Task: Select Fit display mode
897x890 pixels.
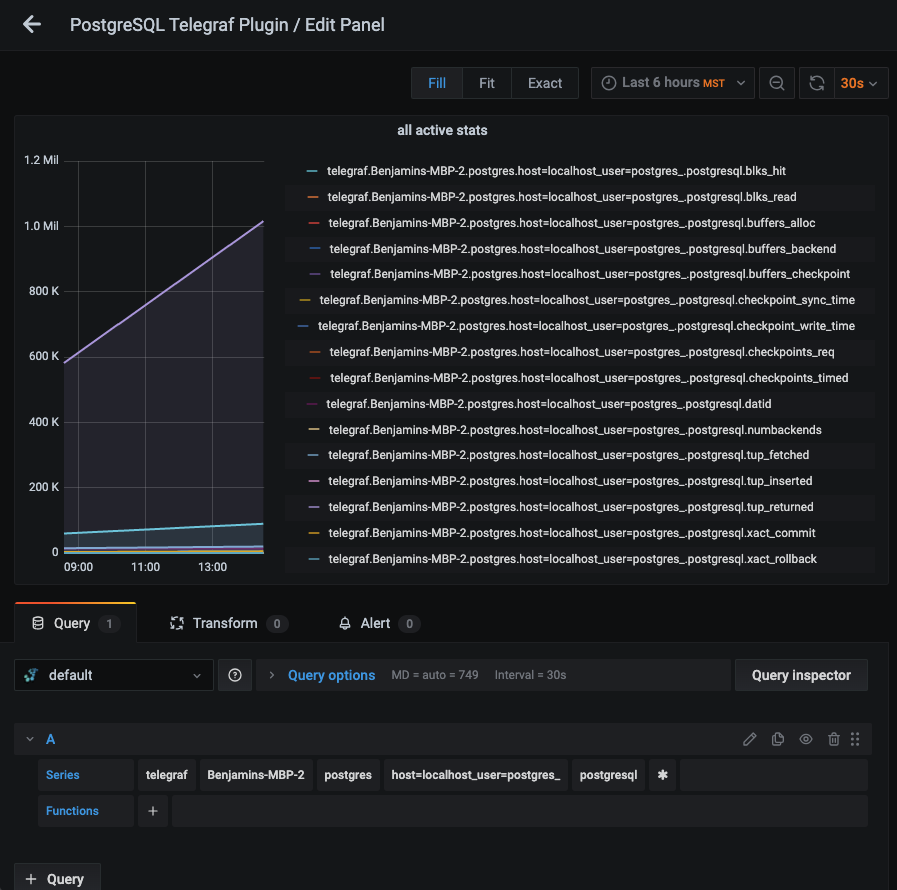Action: click(487, 83)
